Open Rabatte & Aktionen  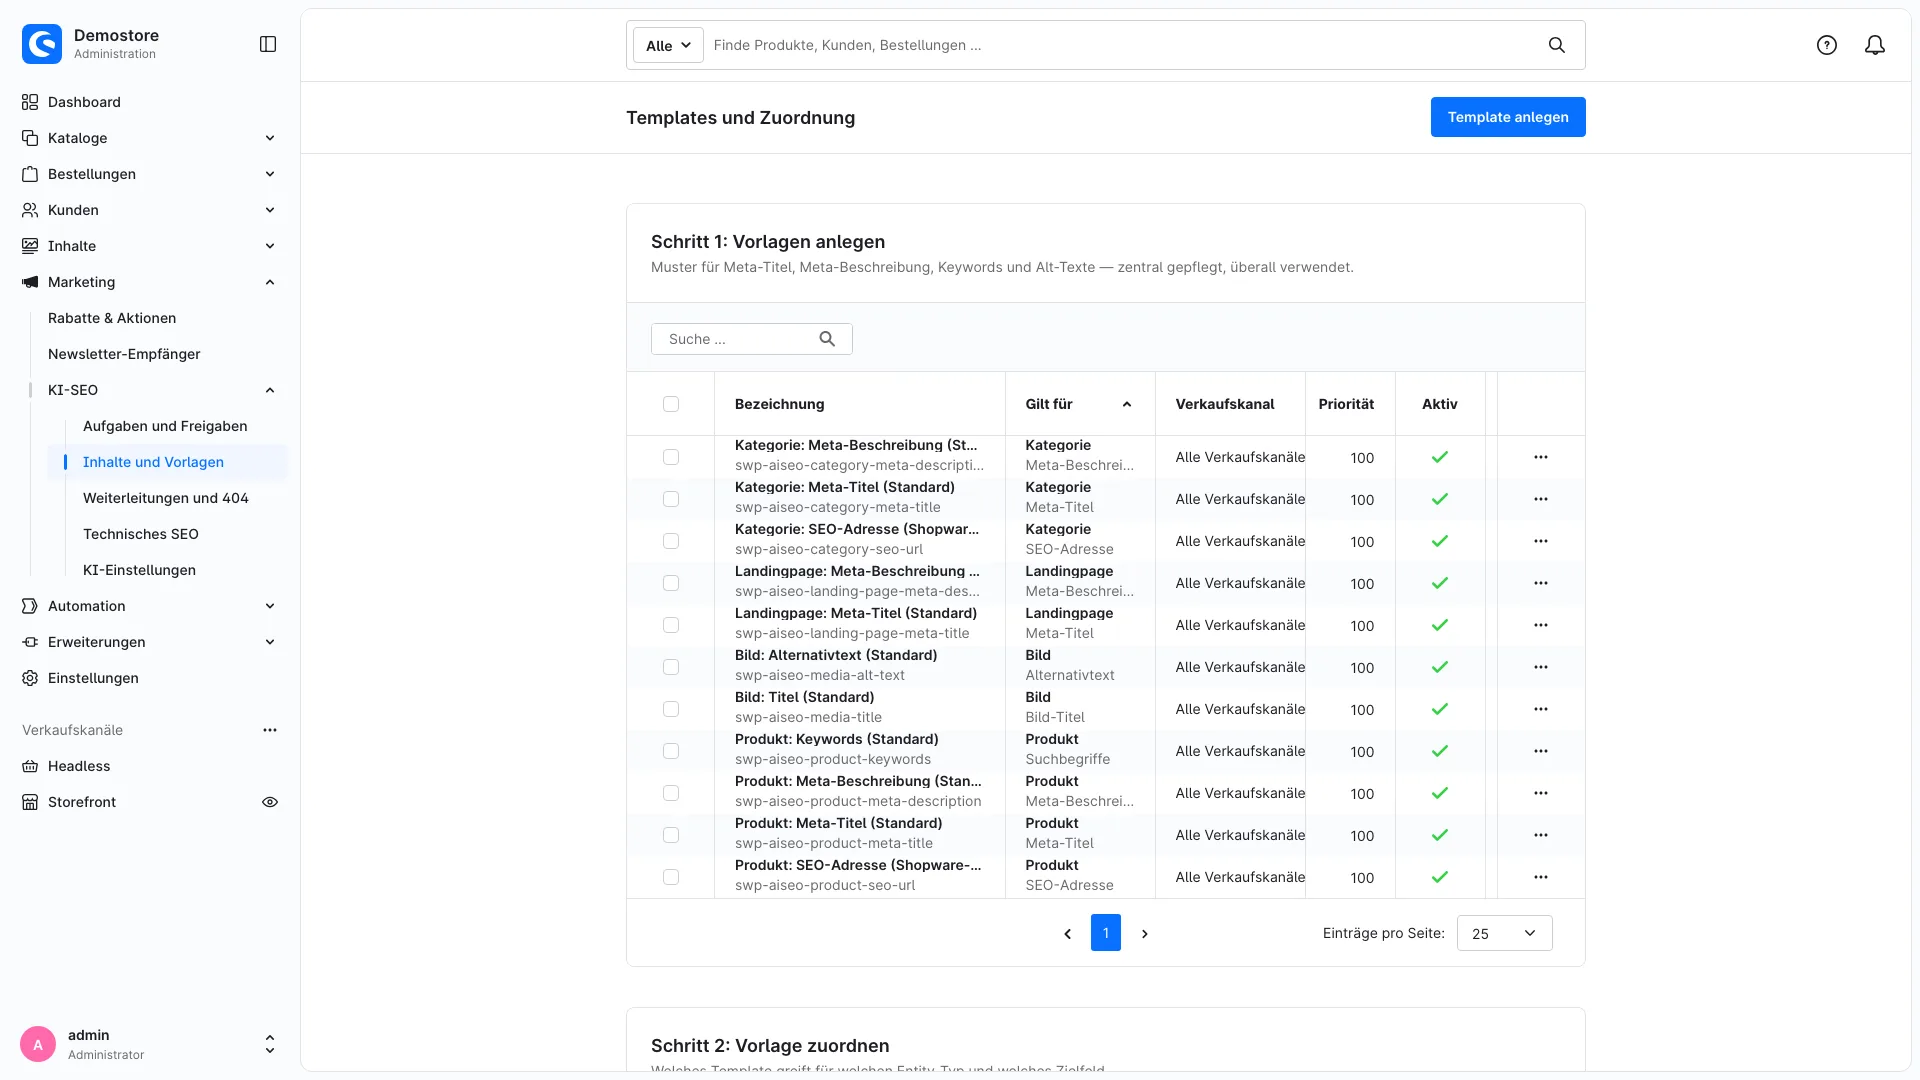tap(112, 318)
